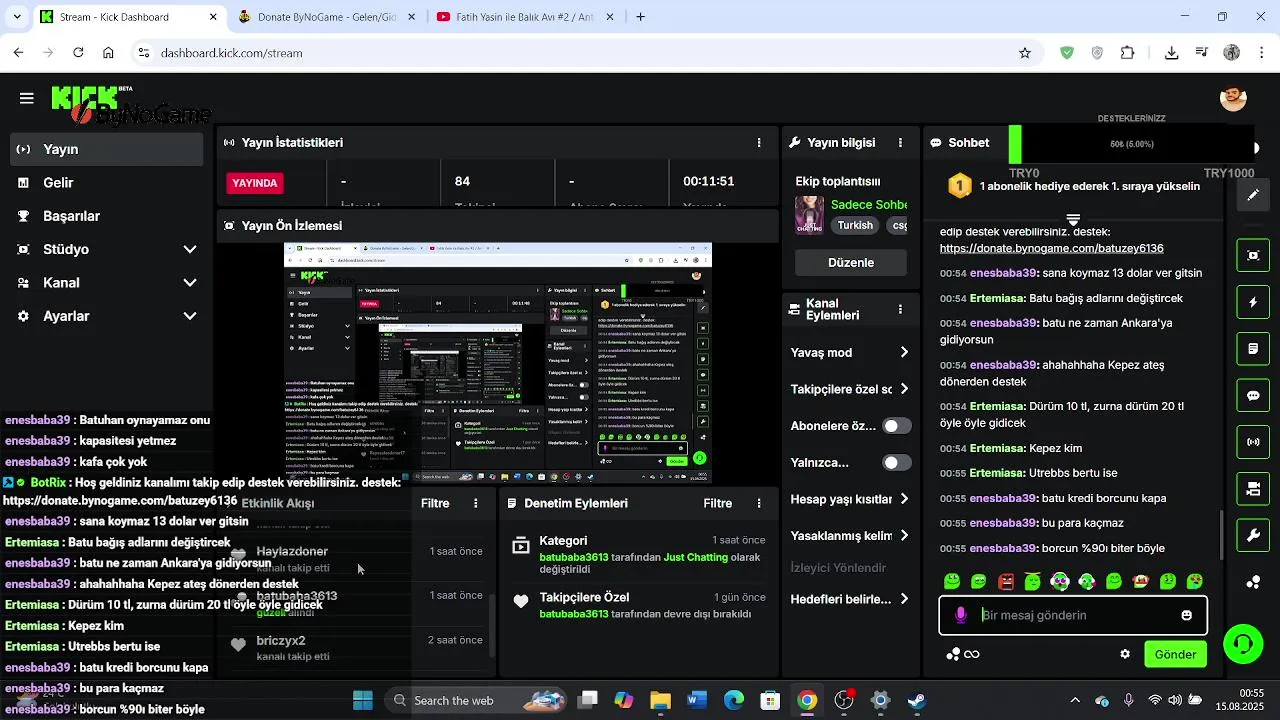1280x720 pixels.
Task: Click the first green emote in chat row
Action: [952, 581]
